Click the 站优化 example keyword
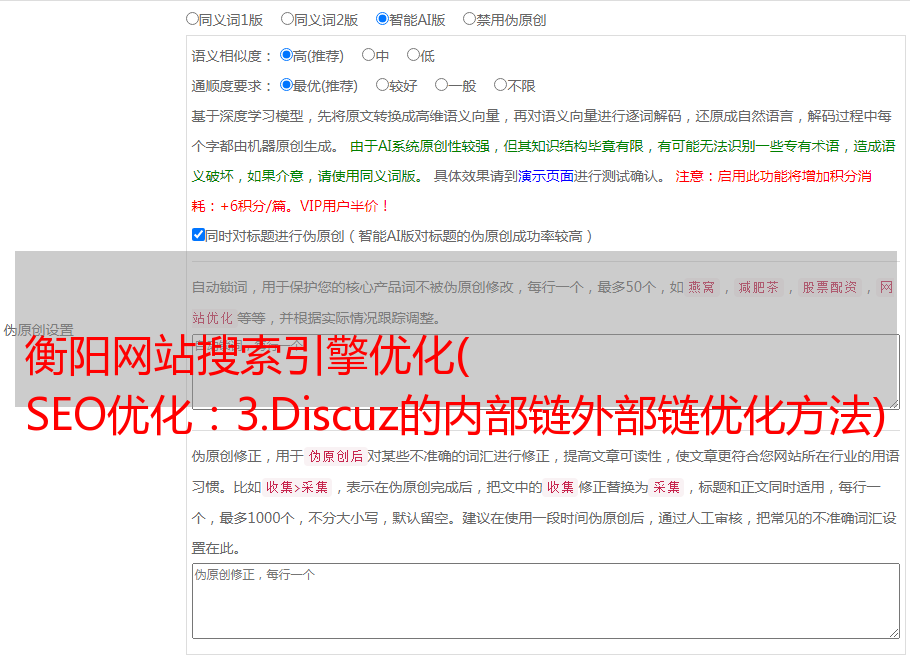 coord(213,318)
